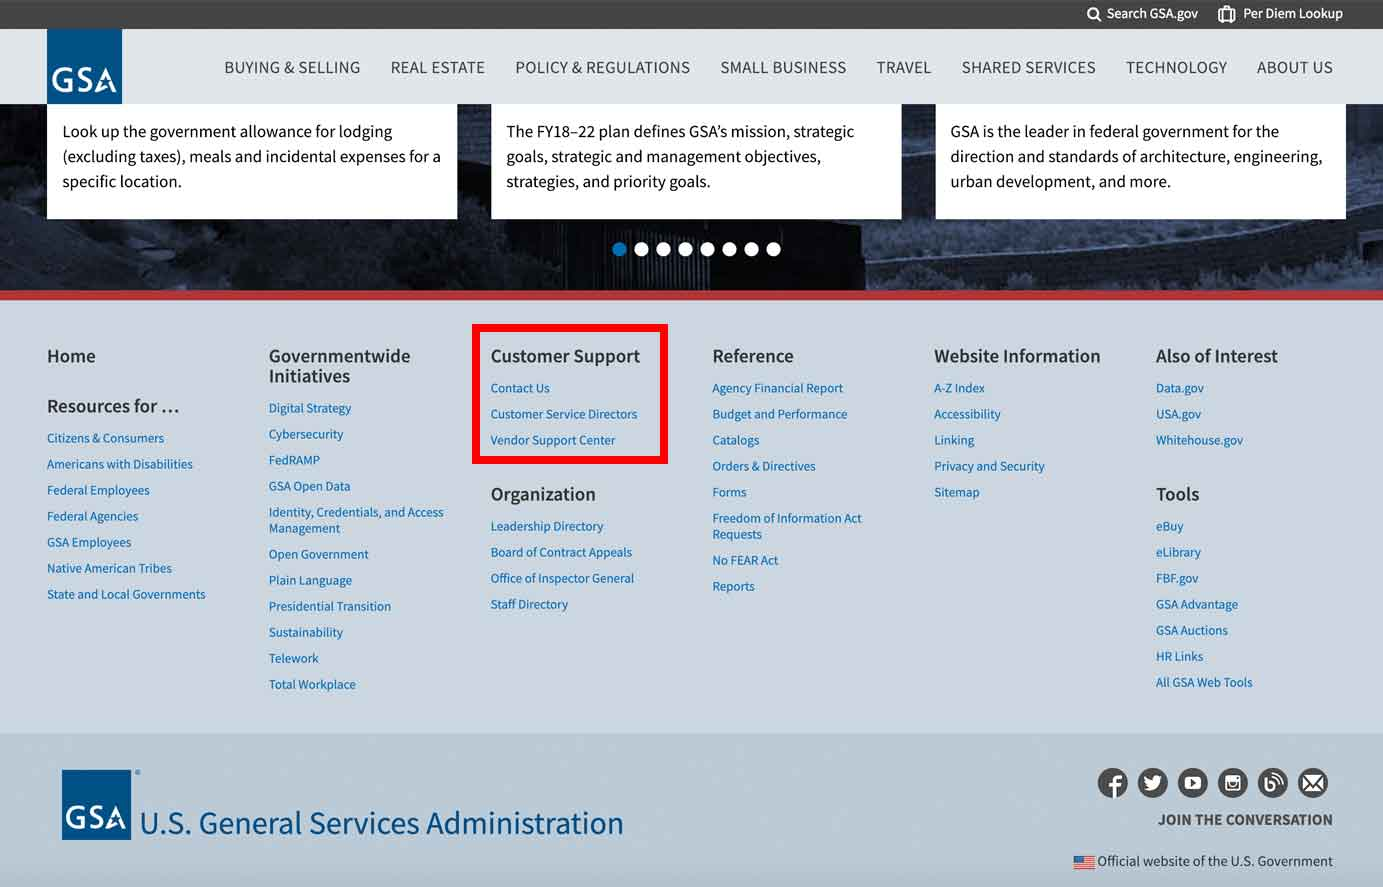Go to the Vendor Support Center link
Viewport: 1383px width, 887px height.
click(552, 440)
